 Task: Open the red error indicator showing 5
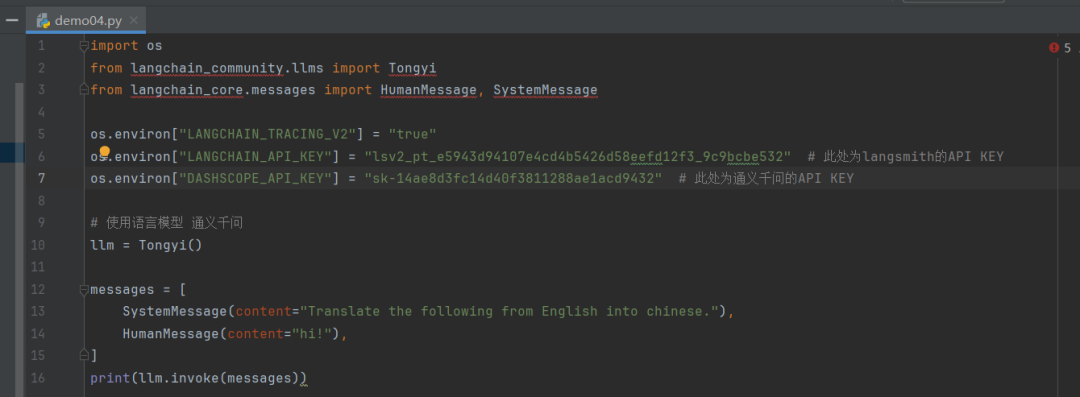click(x=1059, y=48)
